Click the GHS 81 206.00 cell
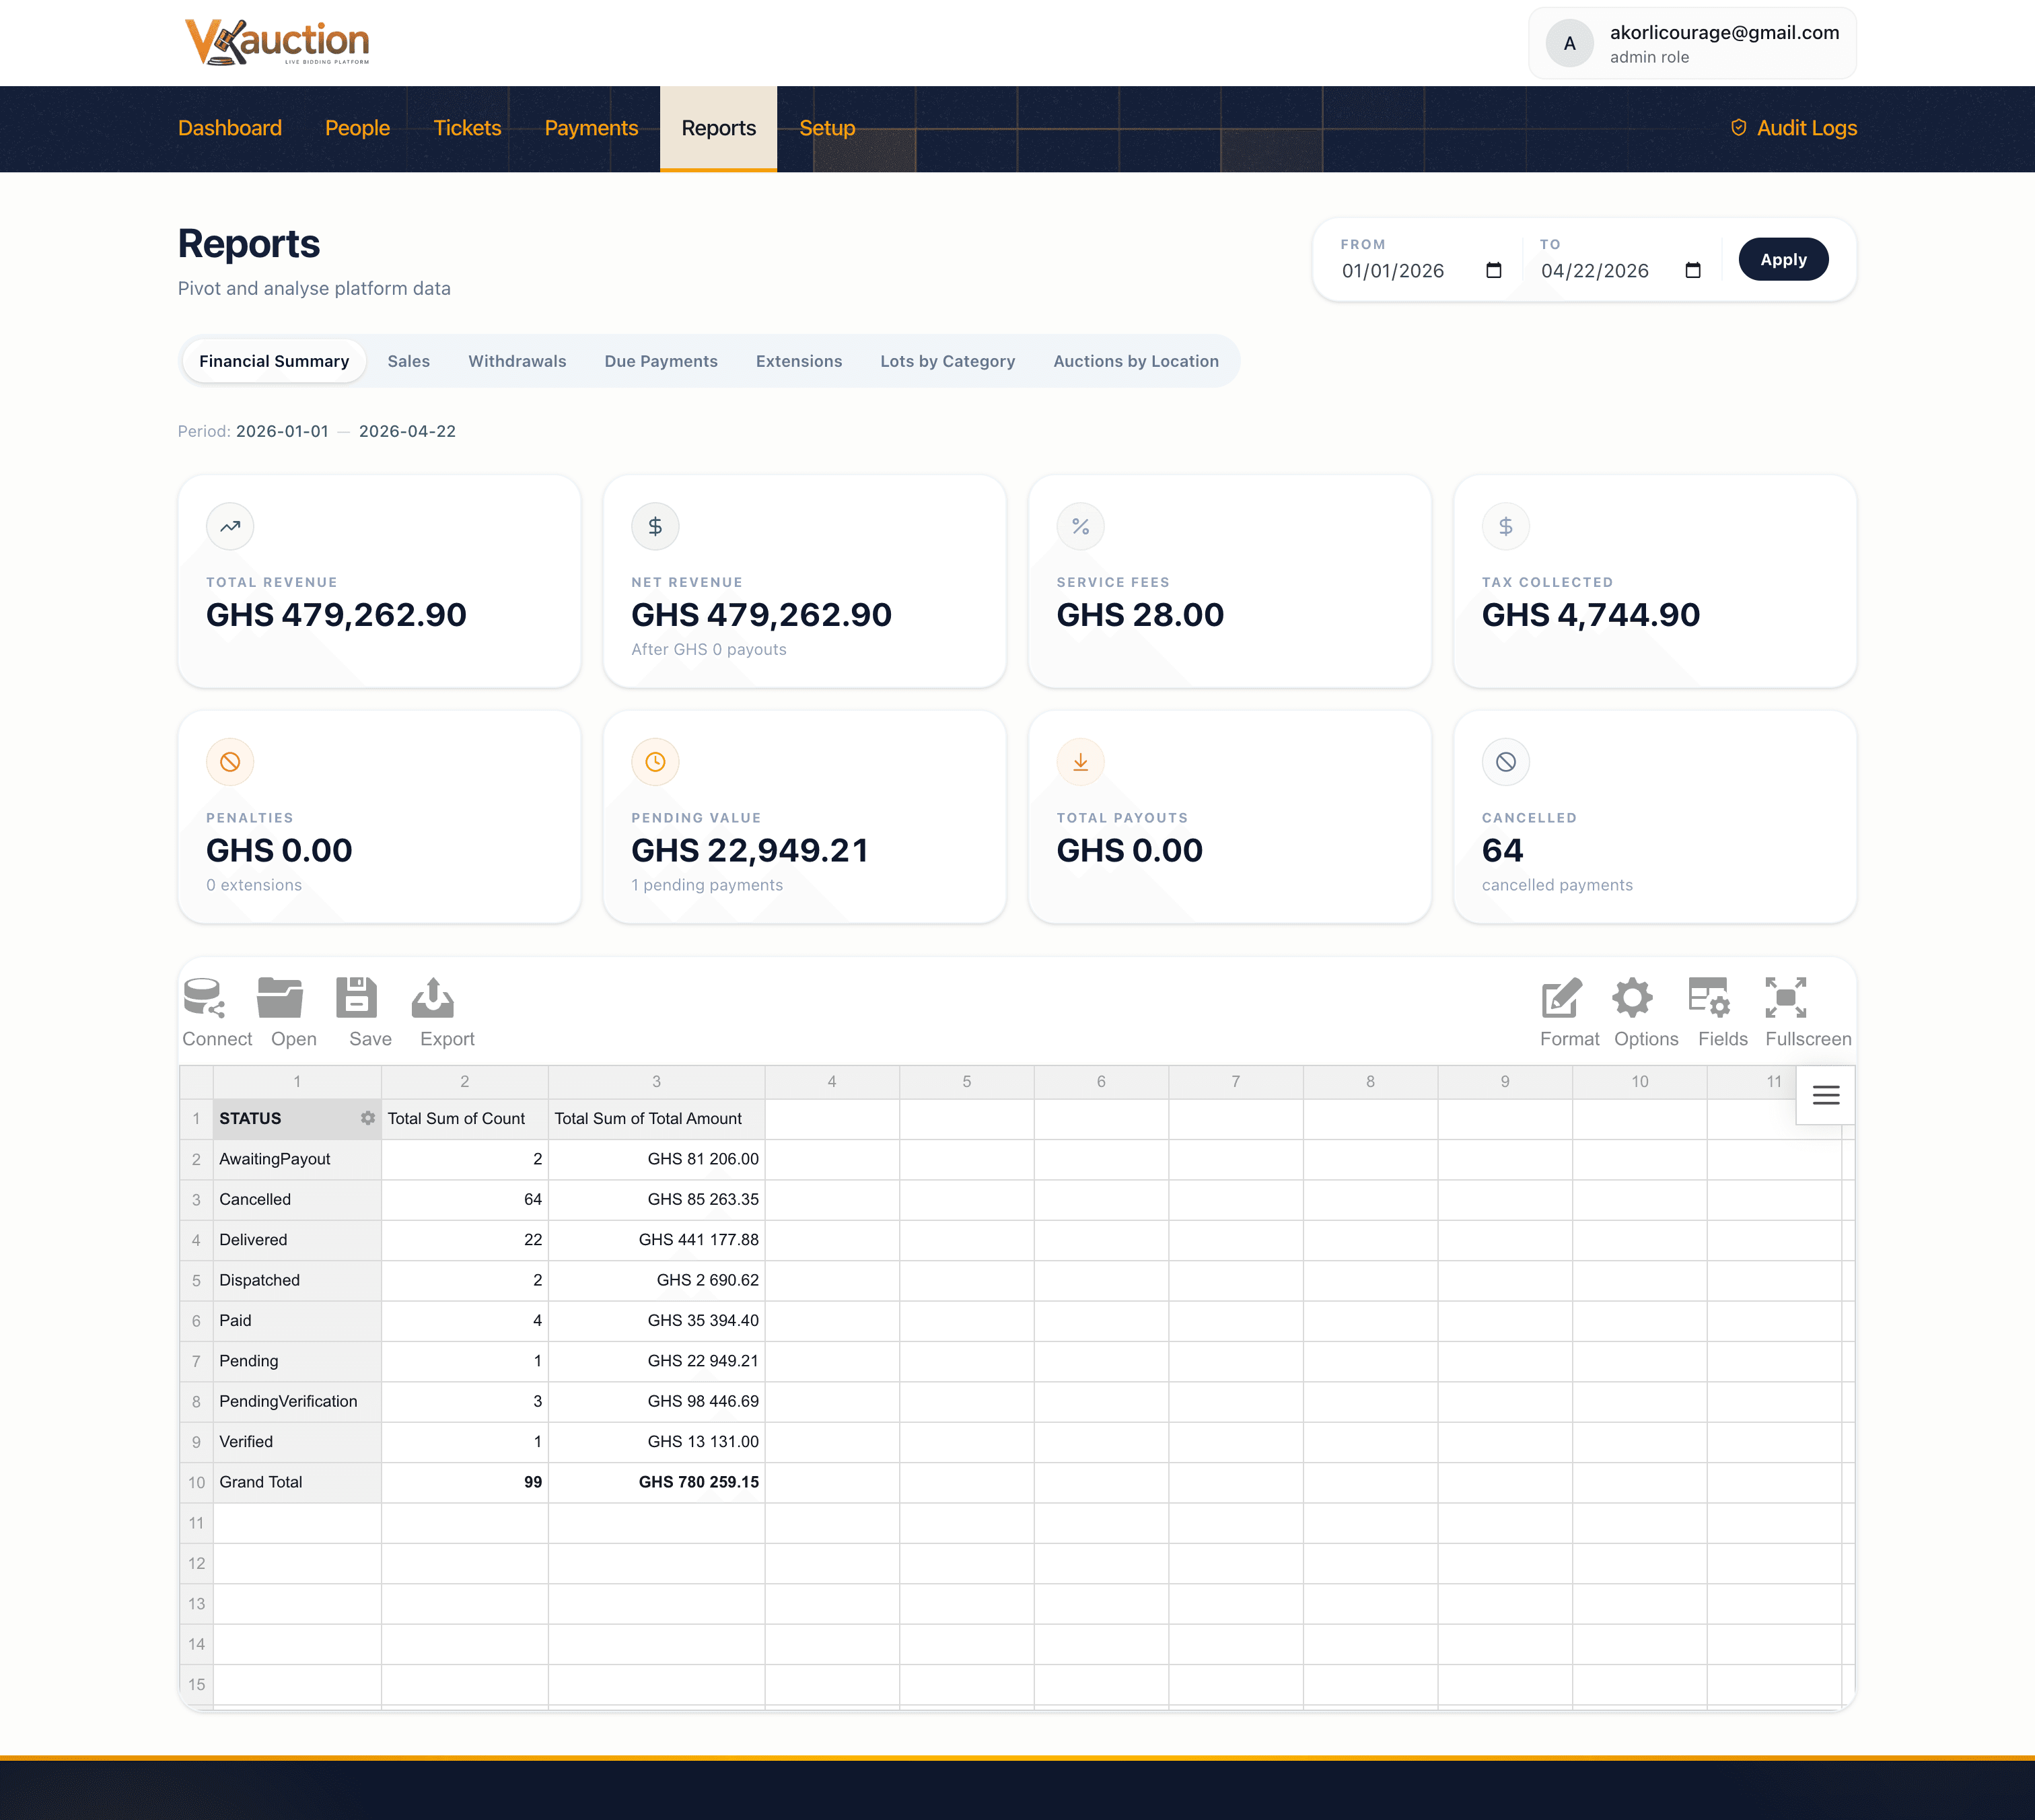The height and width of the screenshot is (1820, 2035). 657,1159
